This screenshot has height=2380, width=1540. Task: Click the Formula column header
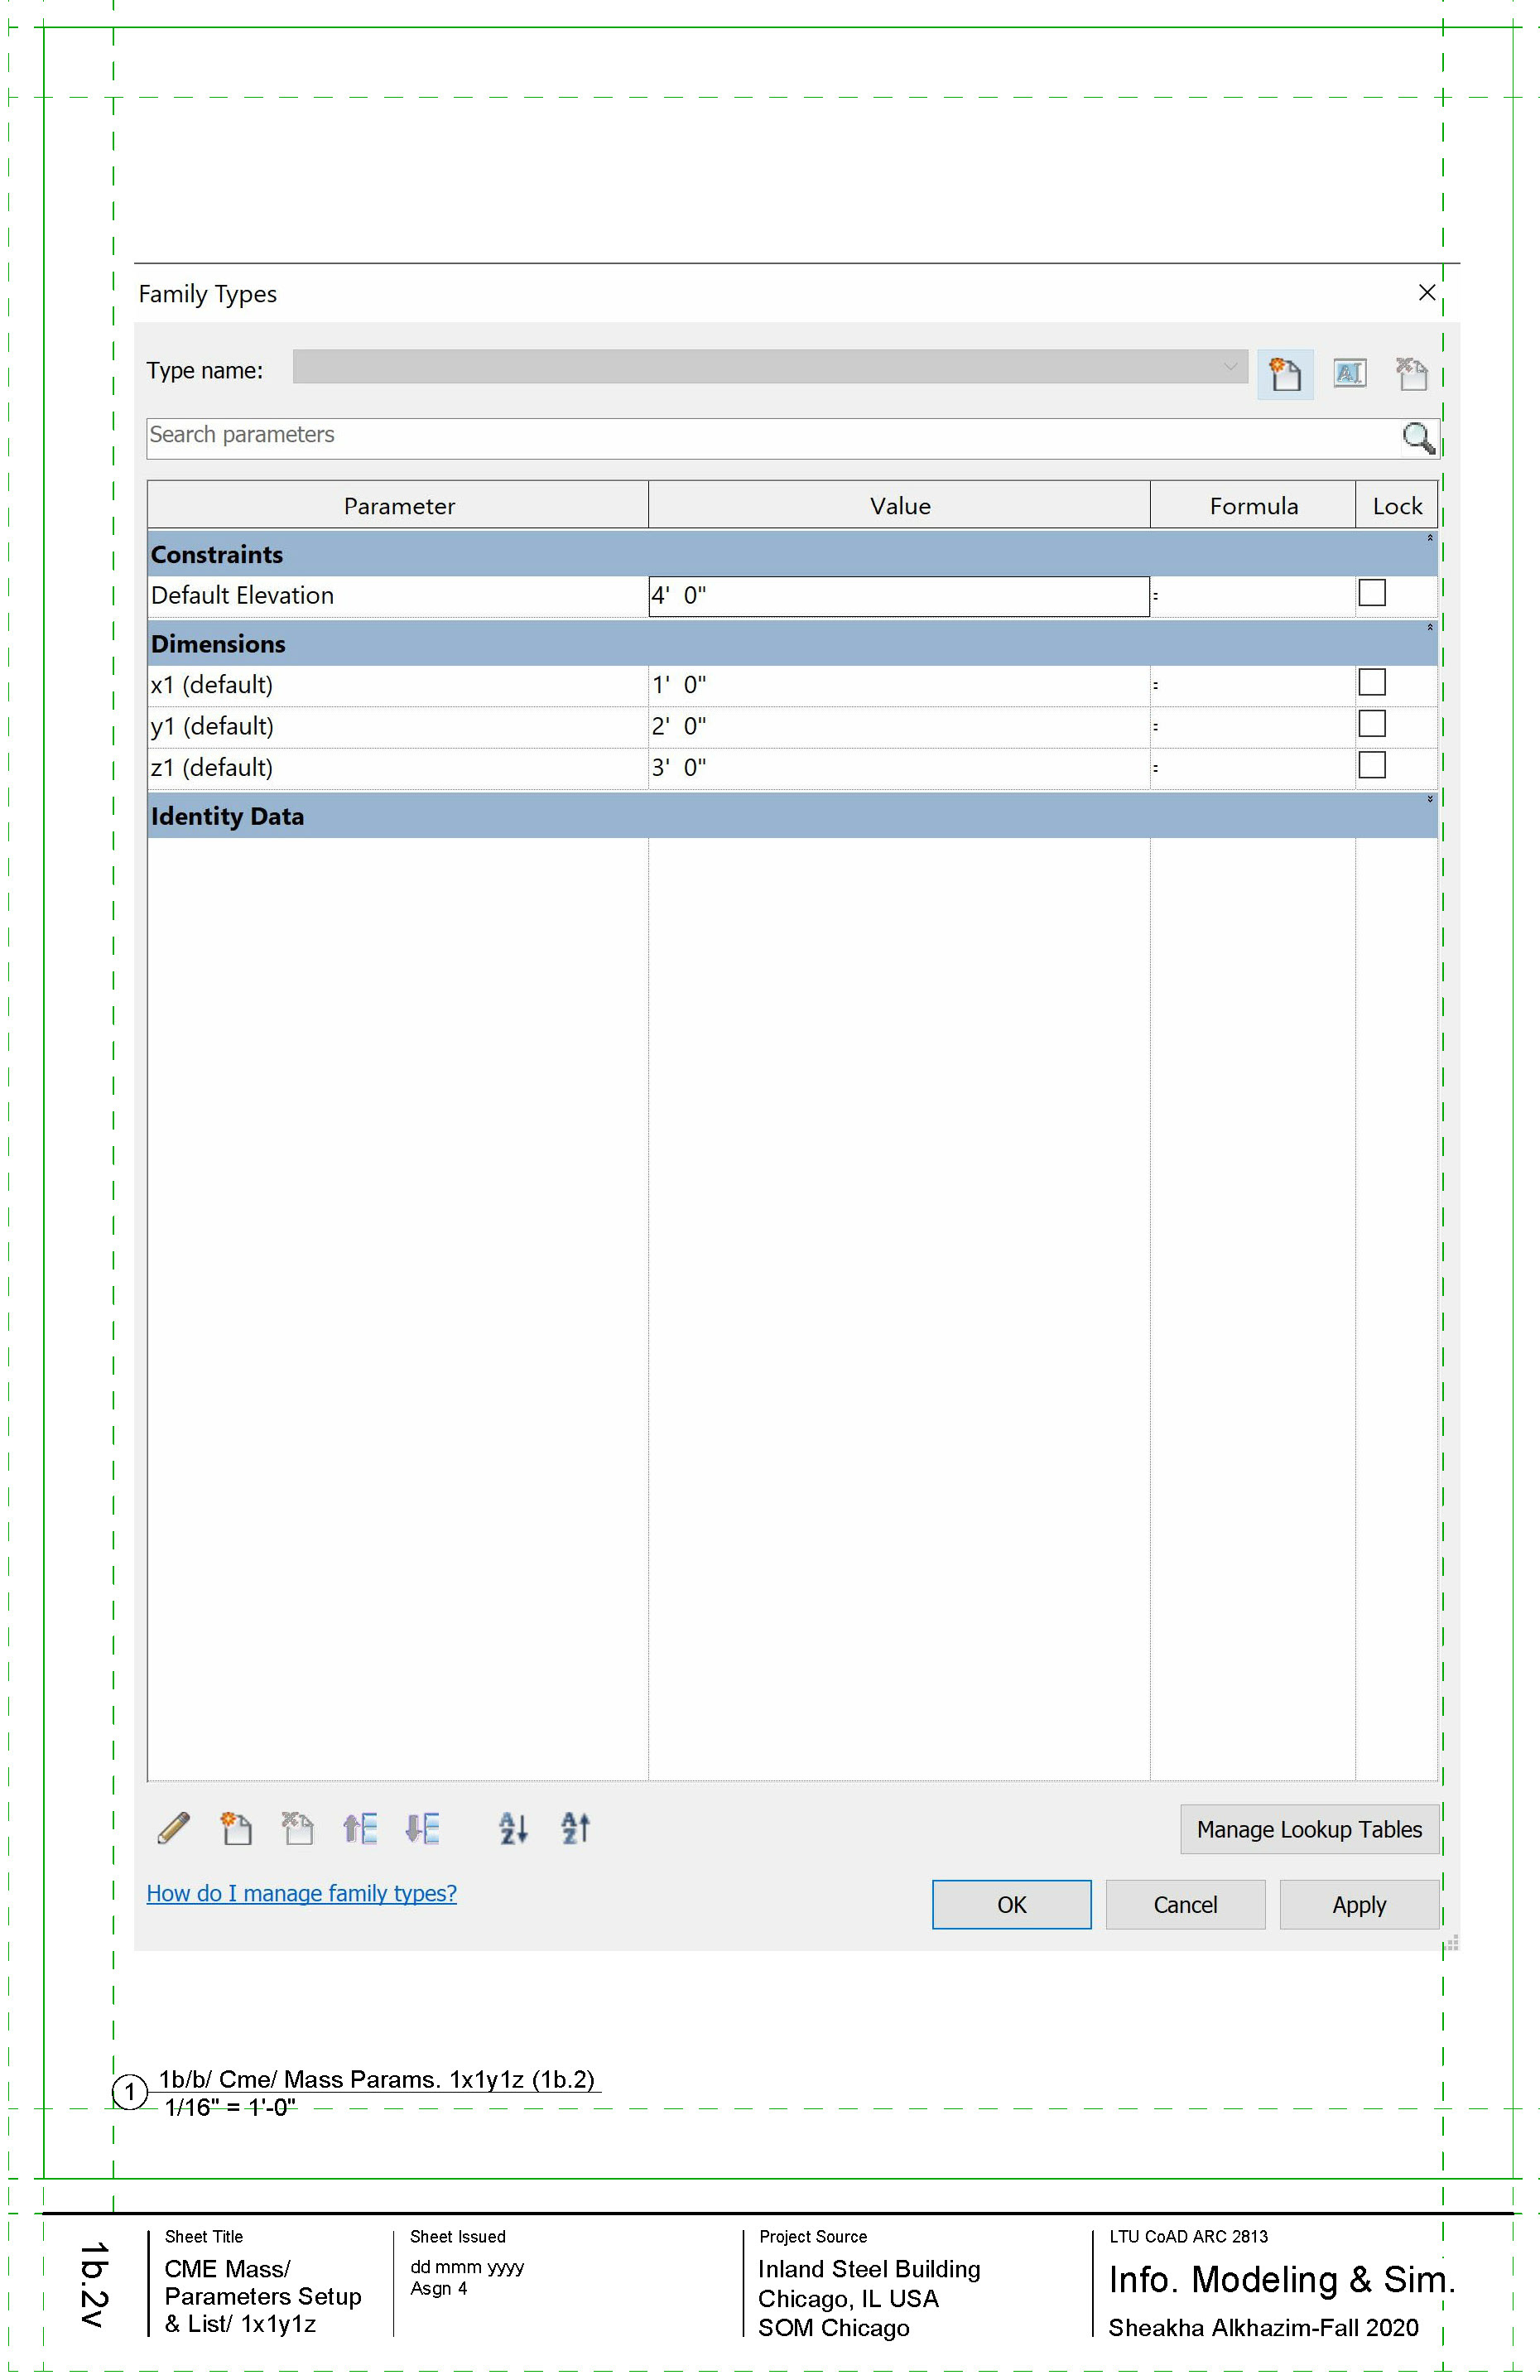(x=1253, y=505)
